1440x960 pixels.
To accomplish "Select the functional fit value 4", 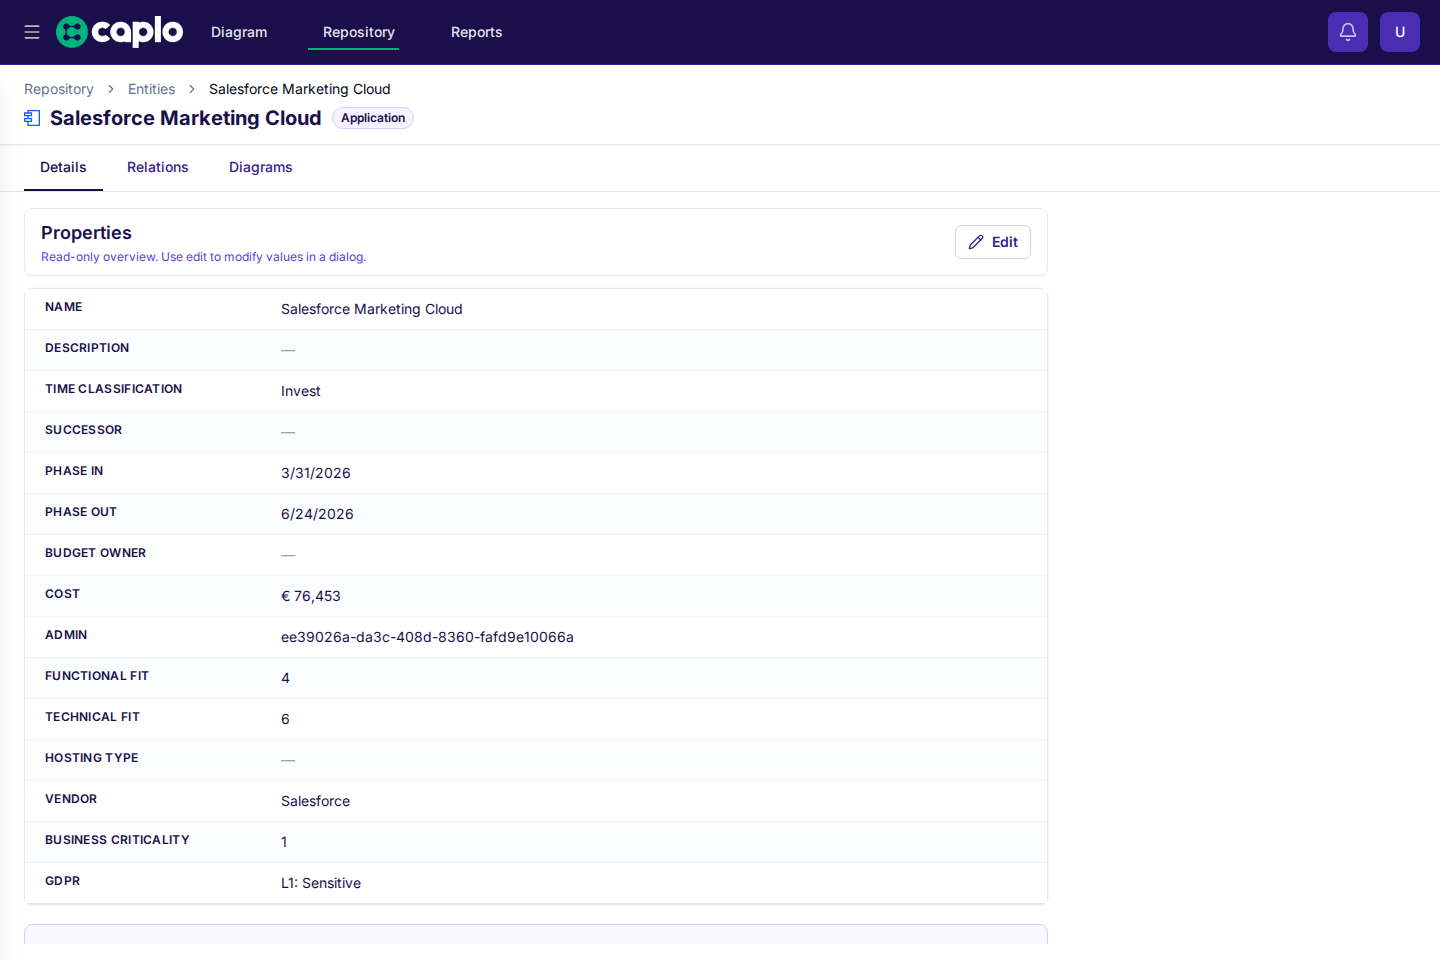I will tap(286, 678).
